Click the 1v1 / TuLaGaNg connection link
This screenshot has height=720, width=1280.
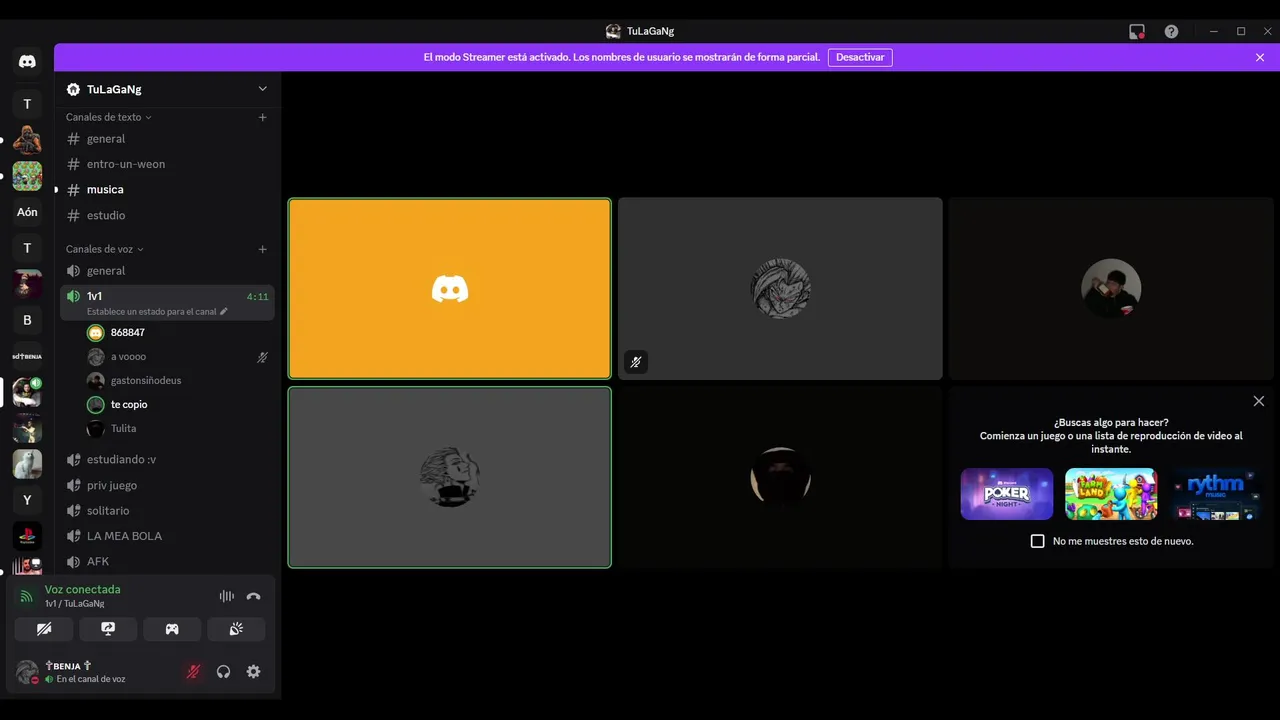tap(75, 604)
